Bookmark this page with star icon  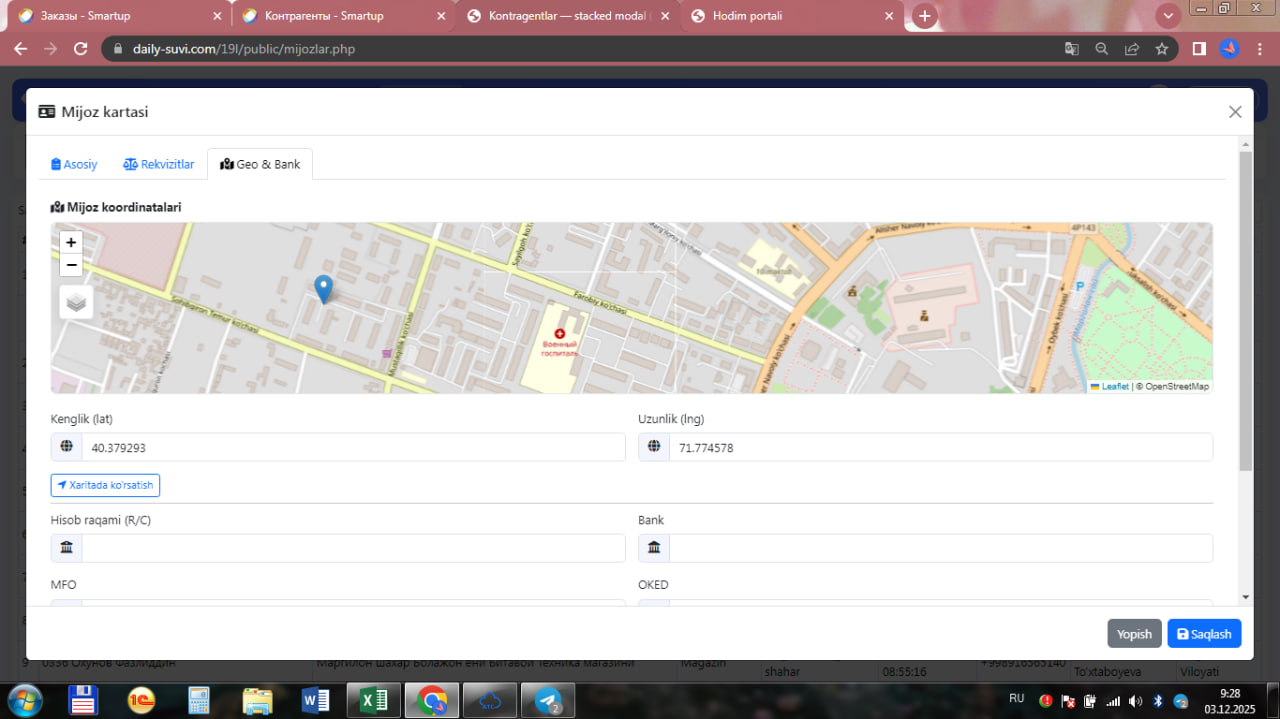[1161, 48]
